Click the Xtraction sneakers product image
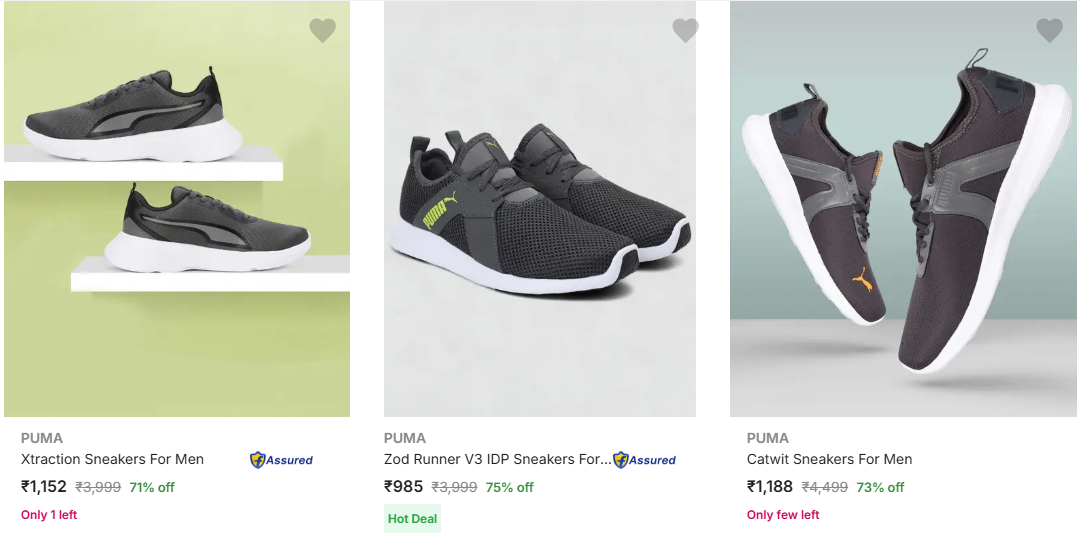Screen dimensions: 1081x539 click(177, 209)
